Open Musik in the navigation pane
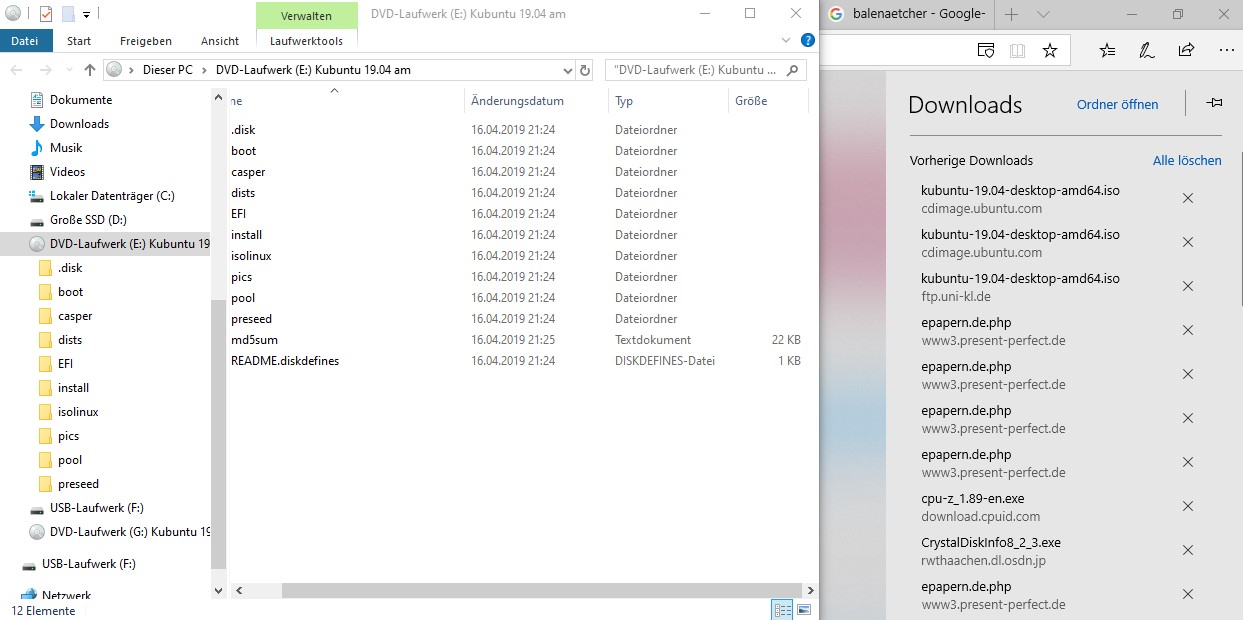This screenshot has width=1243, height=620. (x=66, y=148)
